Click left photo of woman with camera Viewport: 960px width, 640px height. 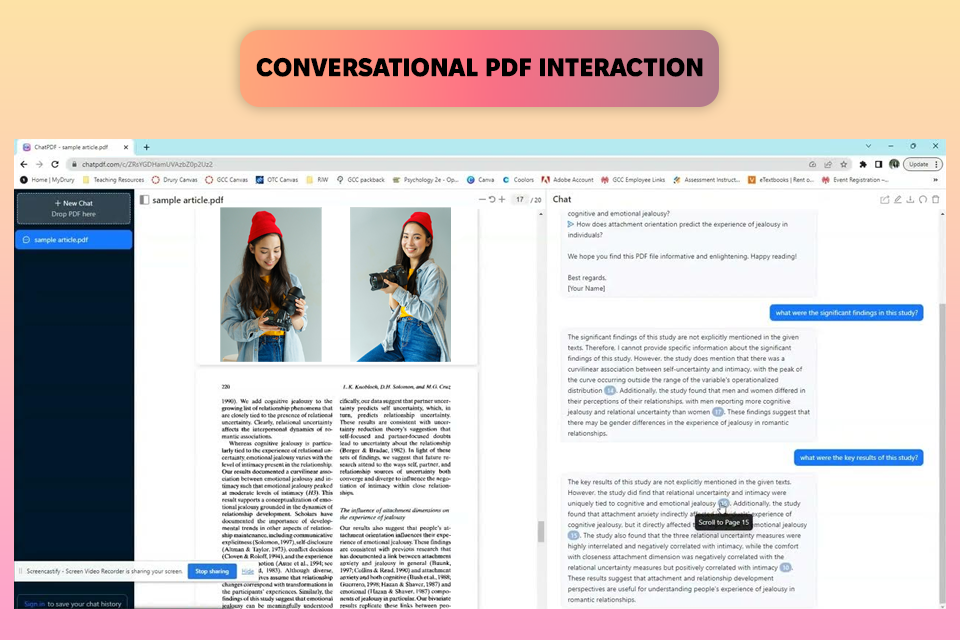pyautogui.click(x=271, y=284)
